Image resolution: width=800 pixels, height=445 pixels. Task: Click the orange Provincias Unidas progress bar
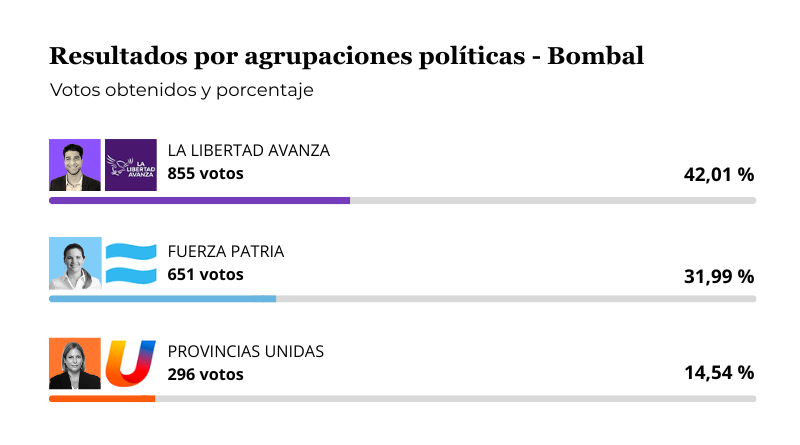point(102,399)
